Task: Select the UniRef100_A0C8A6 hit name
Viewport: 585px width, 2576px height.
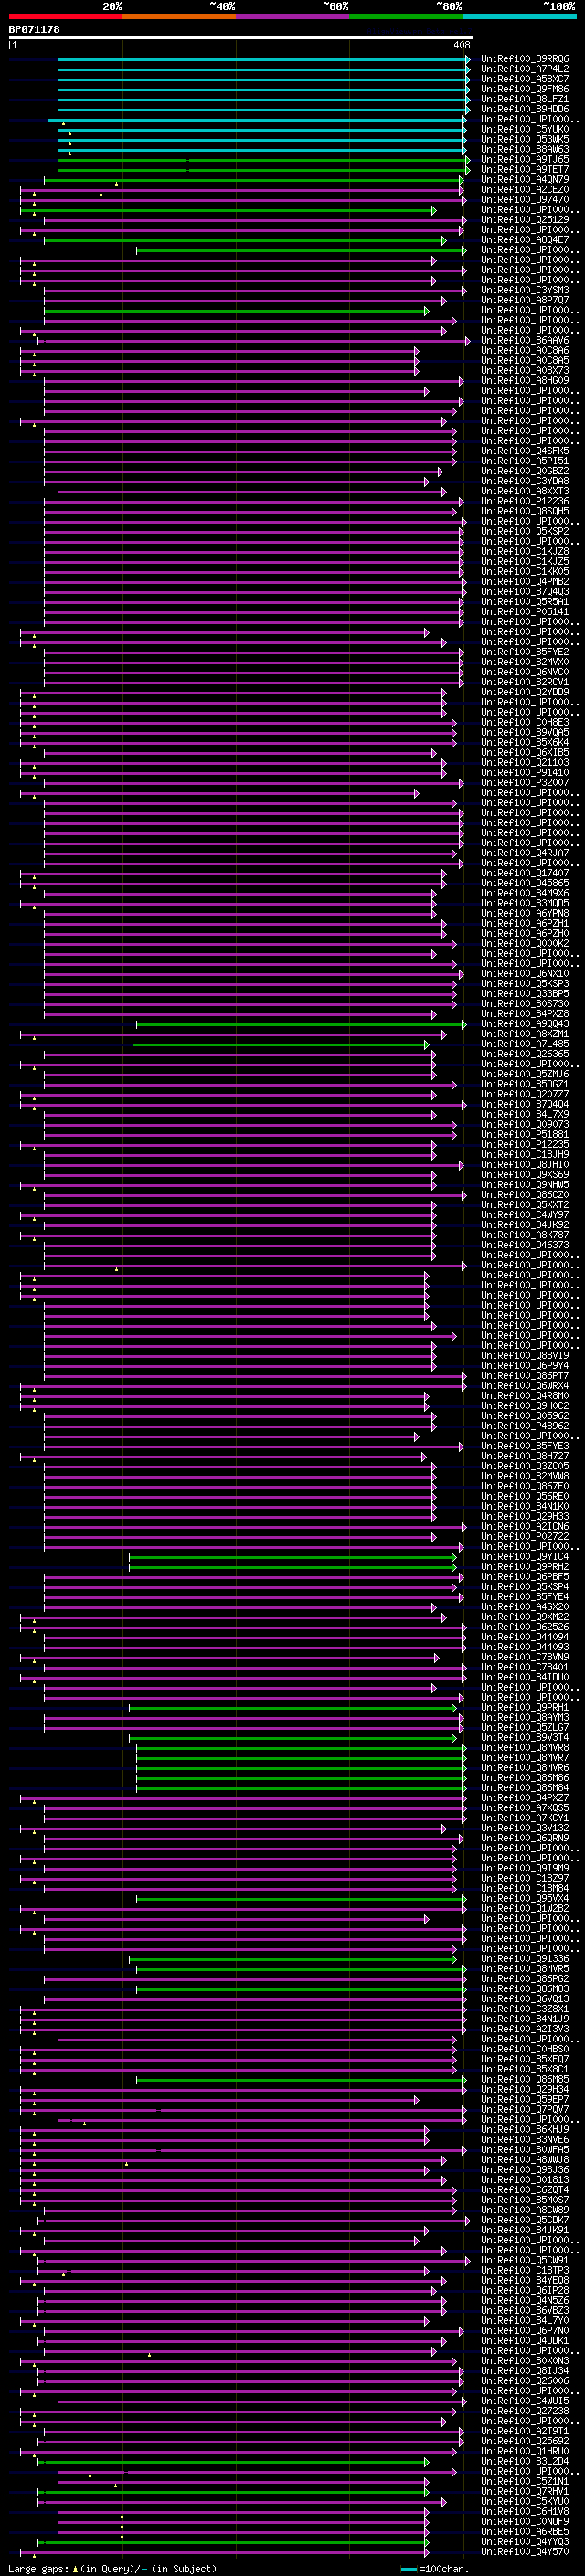Action: (x=525, y=351)
